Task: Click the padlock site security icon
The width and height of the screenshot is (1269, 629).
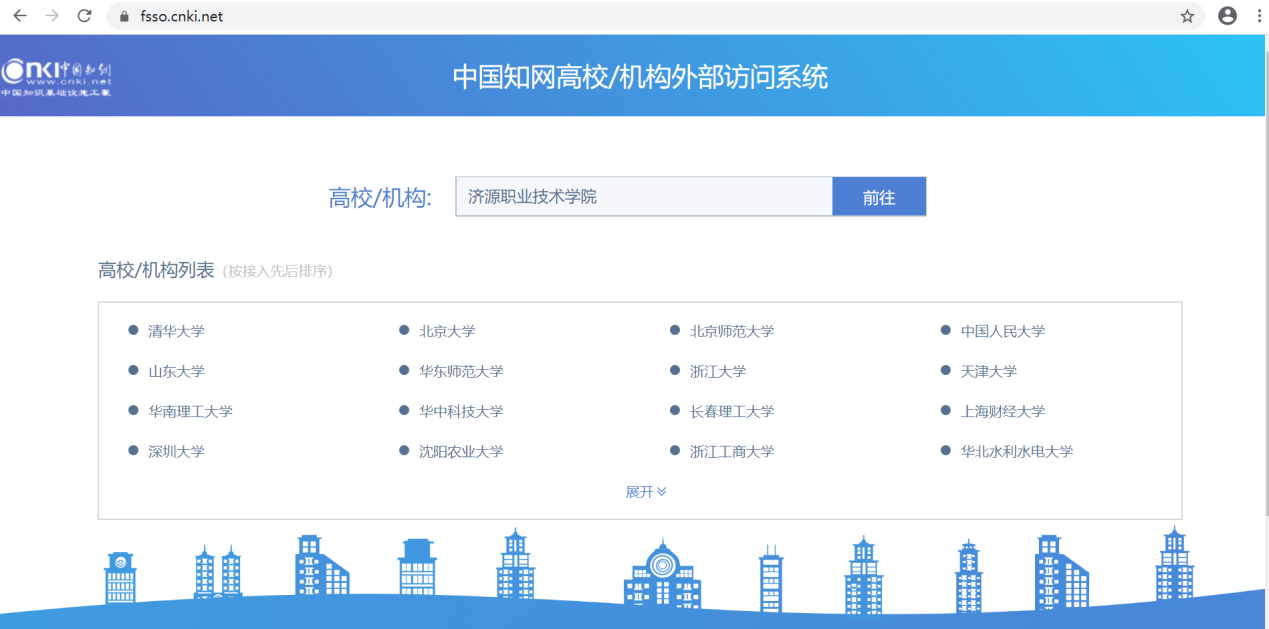Action: (x=125, y=16)
